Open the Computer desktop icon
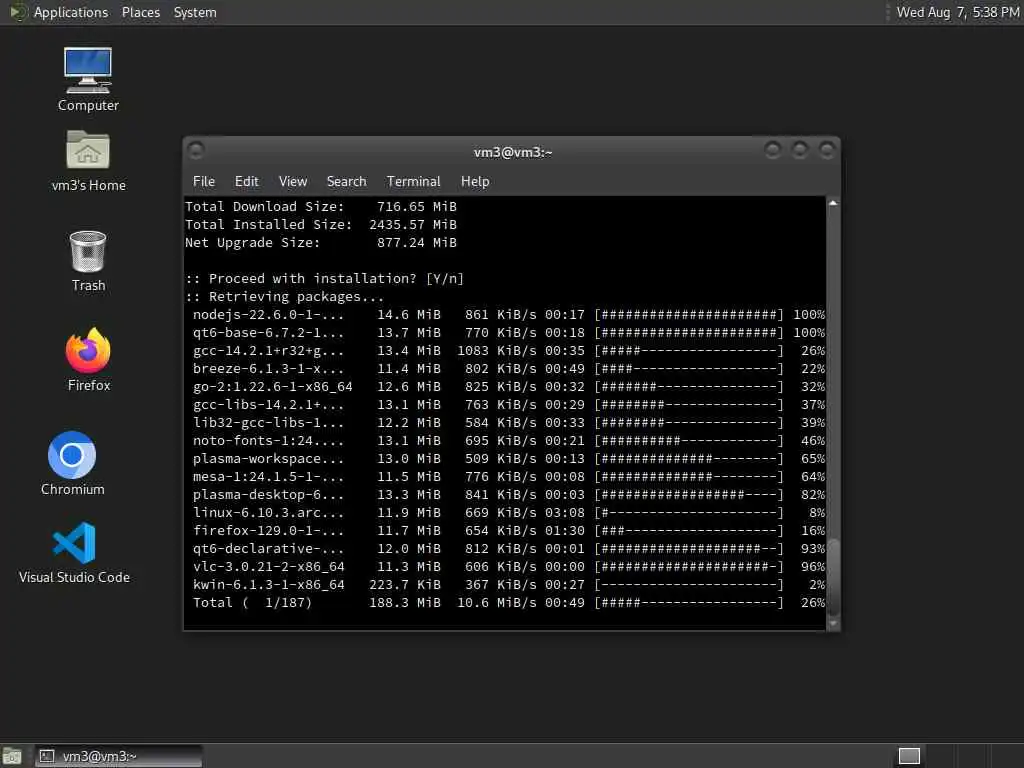The image size is (1024, 768). pos(88,80)
